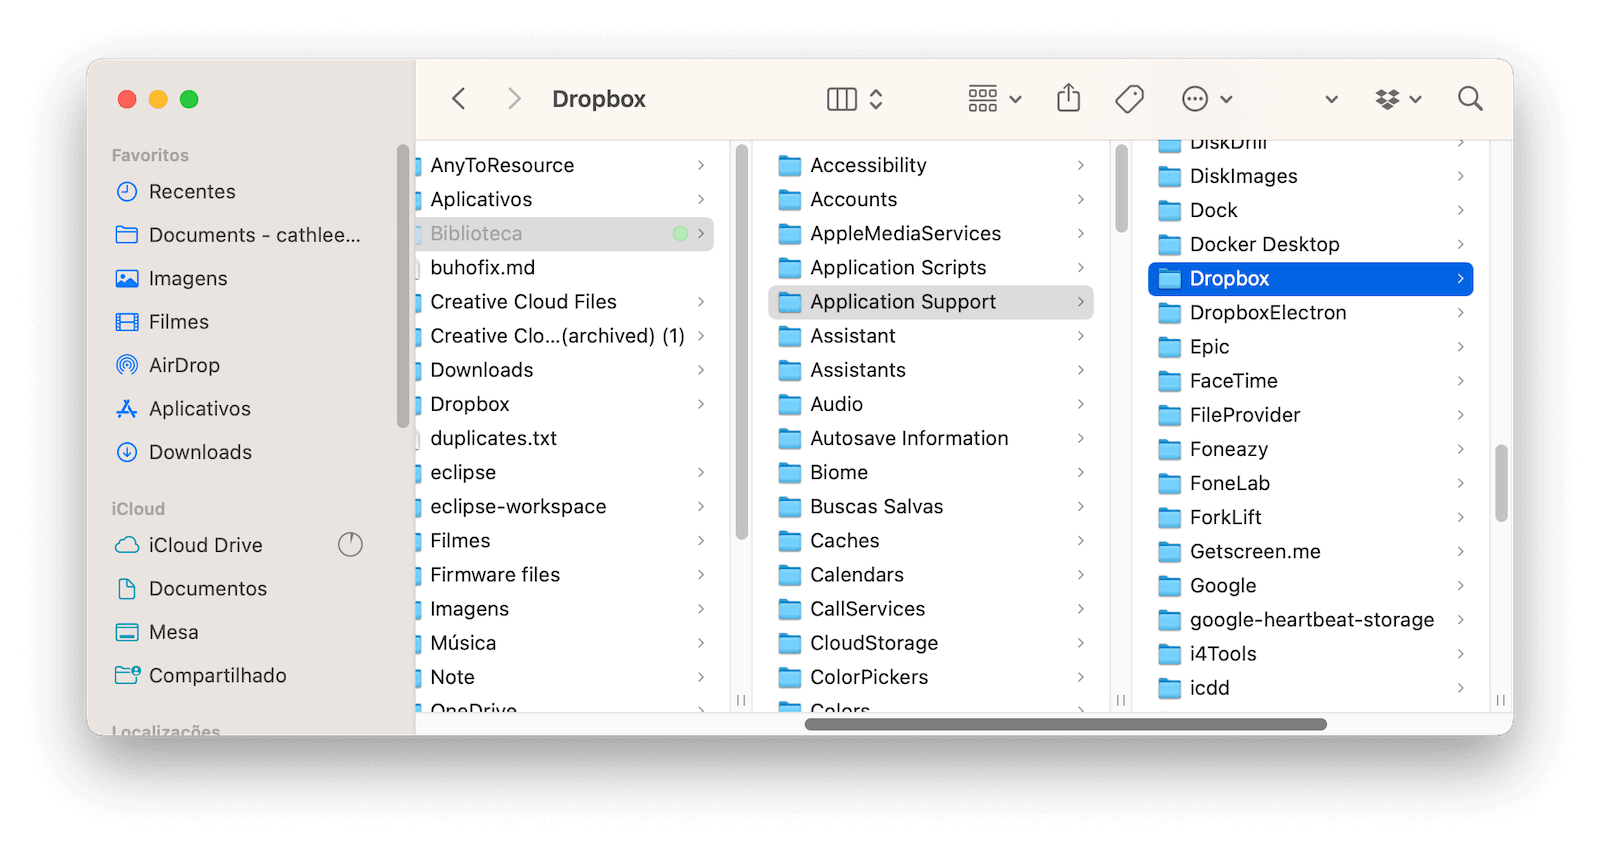
Task: Click the Share toolbar icon
Action: (x=1069, y=98)
